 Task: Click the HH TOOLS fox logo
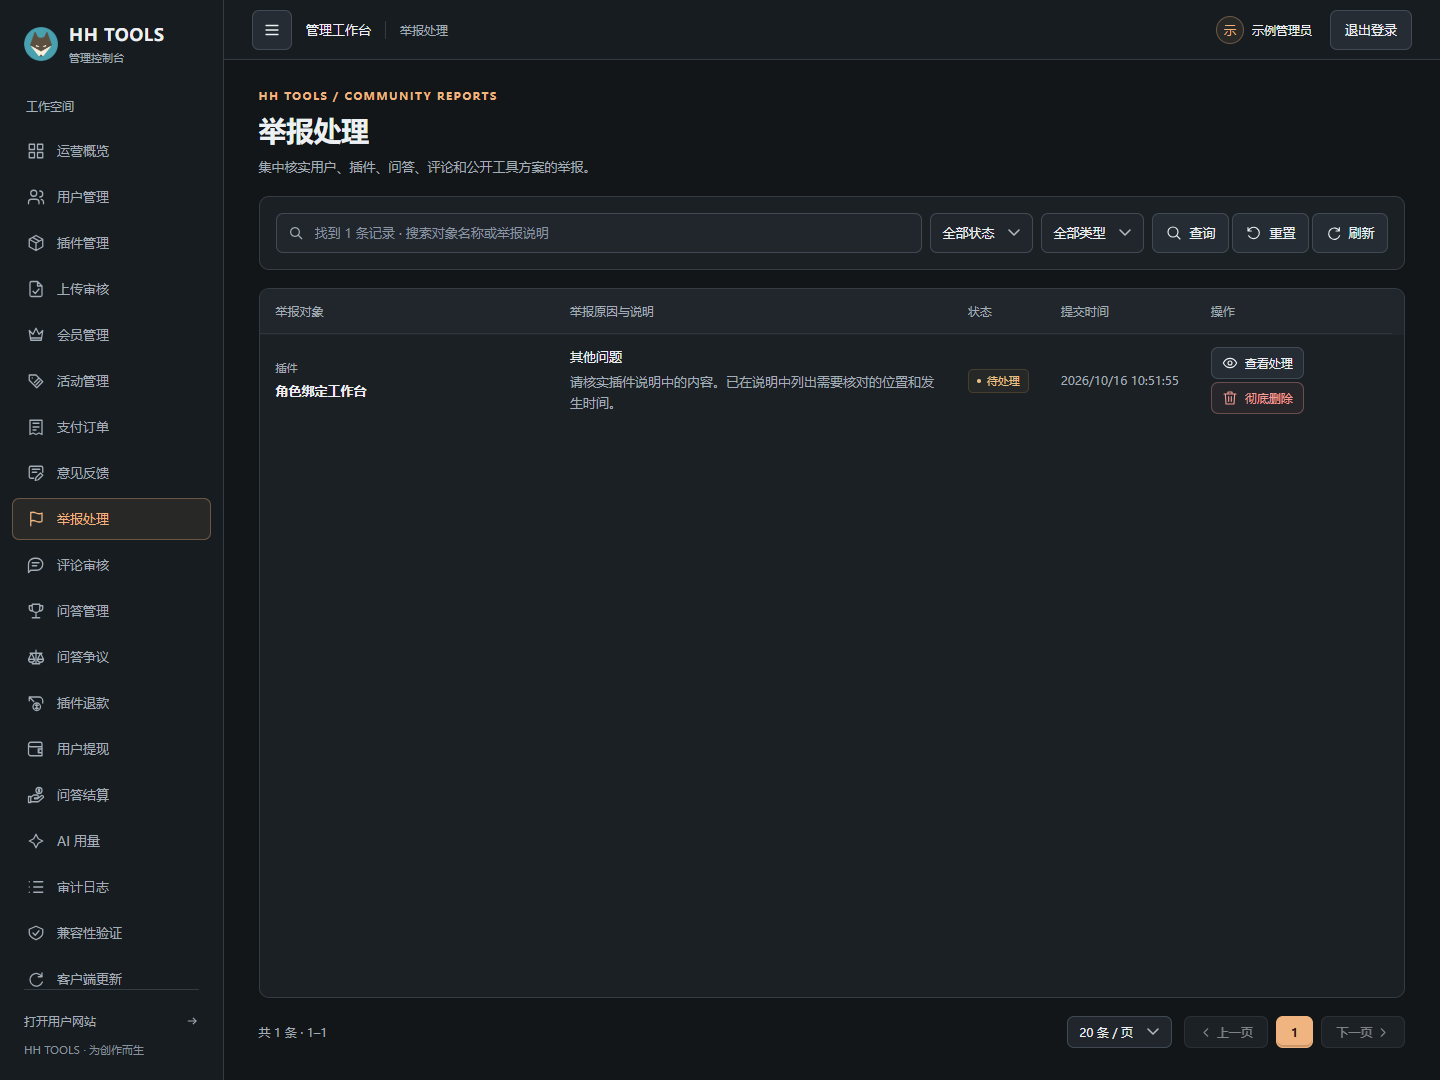tap(41, 44)
